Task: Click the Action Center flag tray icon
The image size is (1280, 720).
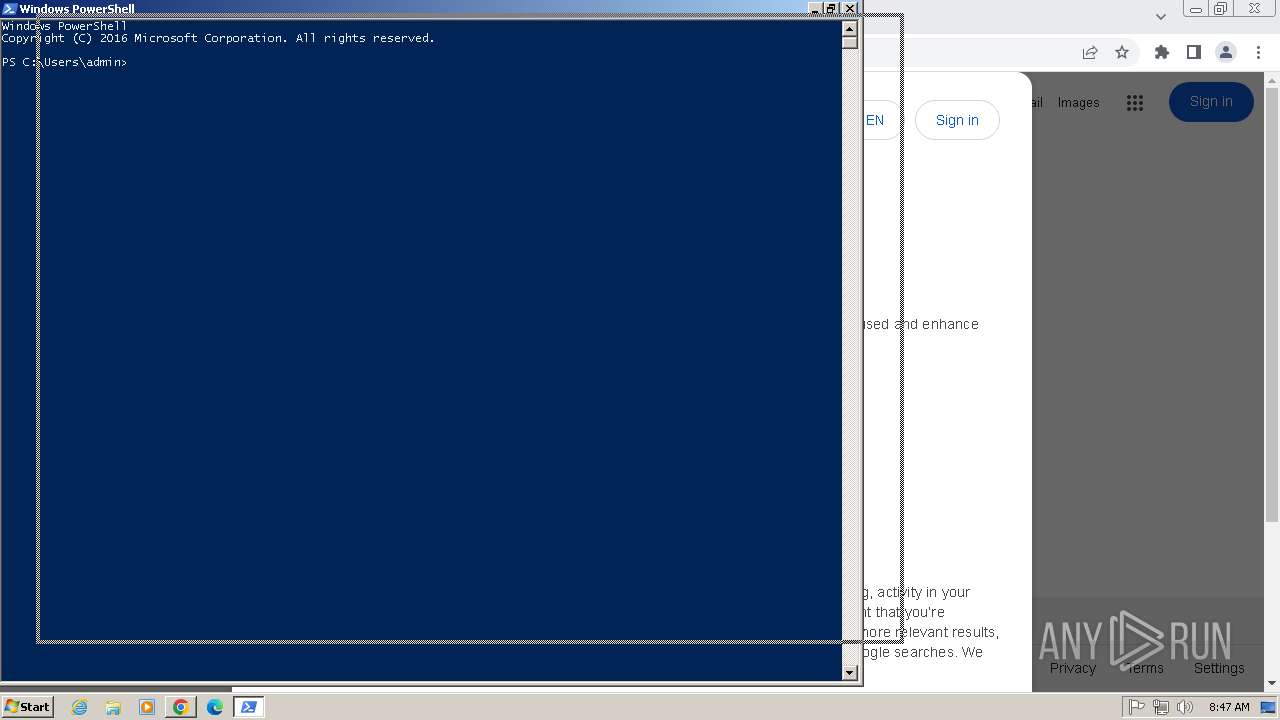Action: click(1137, 707)
